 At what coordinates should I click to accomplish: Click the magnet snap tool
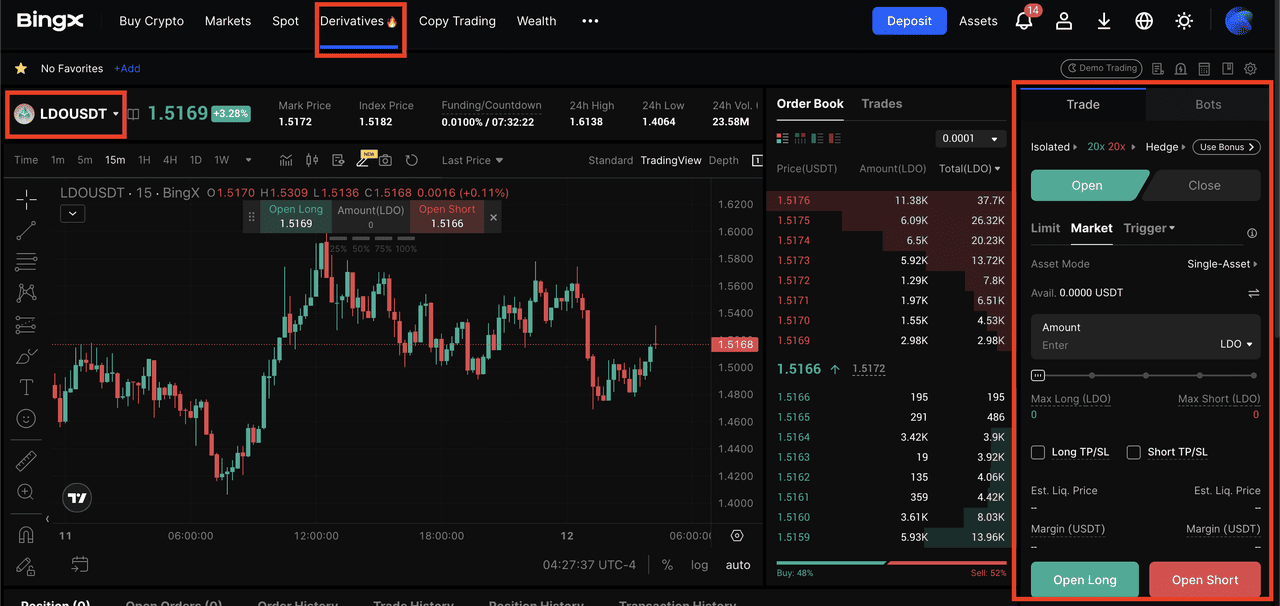pos(26,535)
